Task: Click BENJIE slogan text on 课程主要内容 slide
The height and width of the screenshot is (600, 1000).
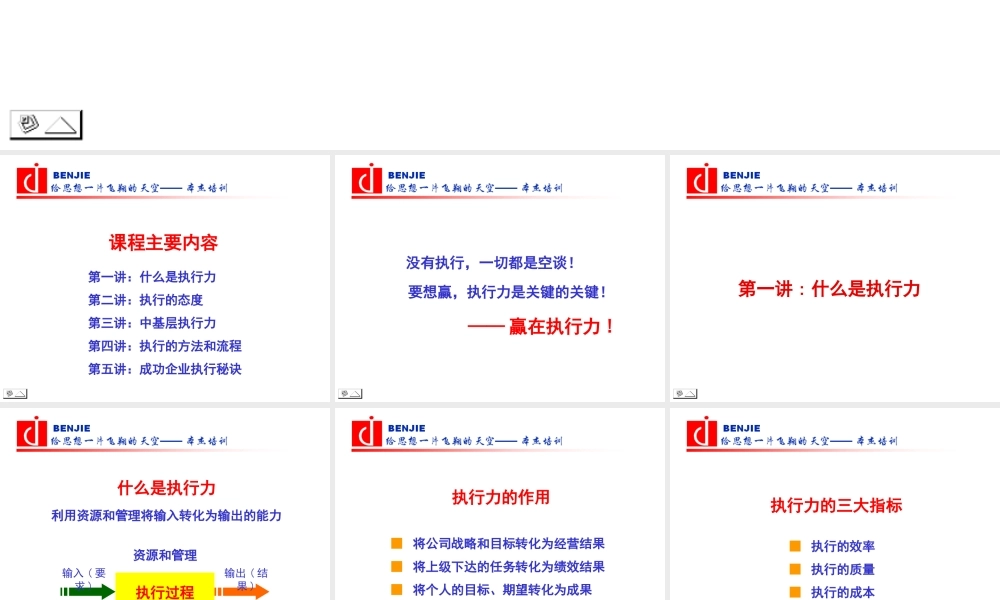Action: 139,187
